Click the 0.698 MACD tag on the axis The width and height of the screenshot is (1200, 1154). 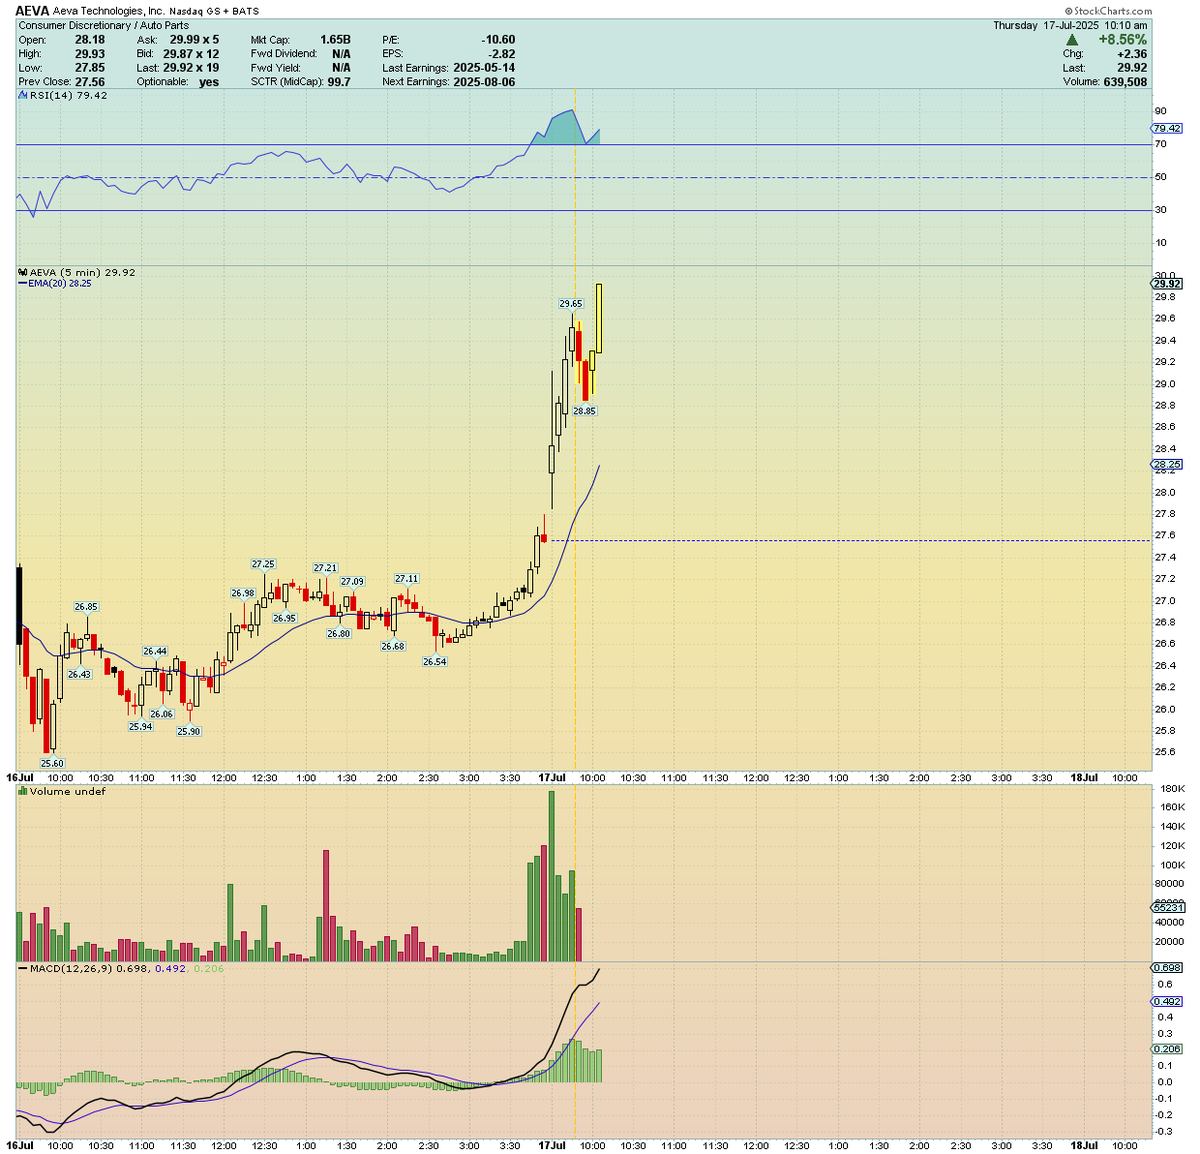[1168, 968]
